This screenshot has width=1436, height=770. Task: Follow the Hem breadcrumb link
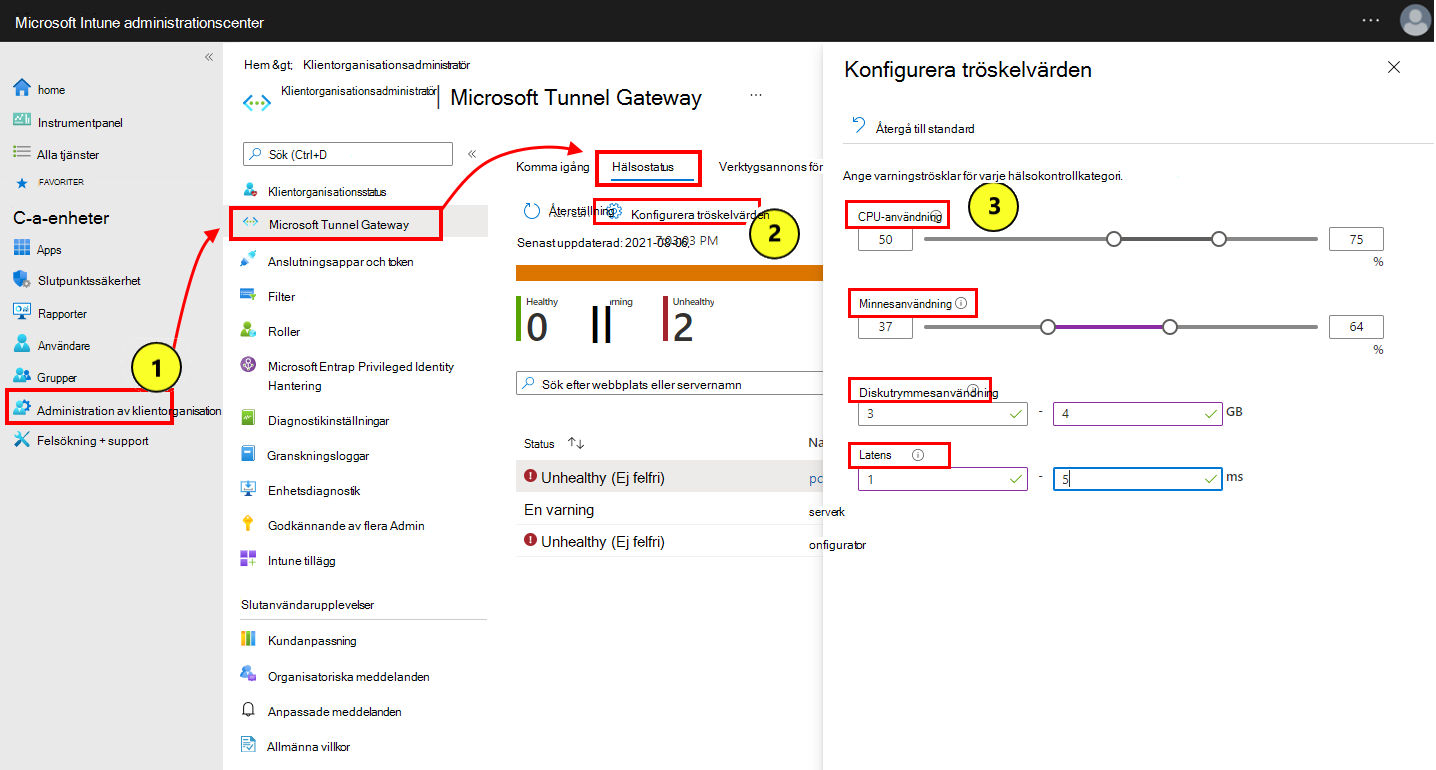tap(257, 64)
